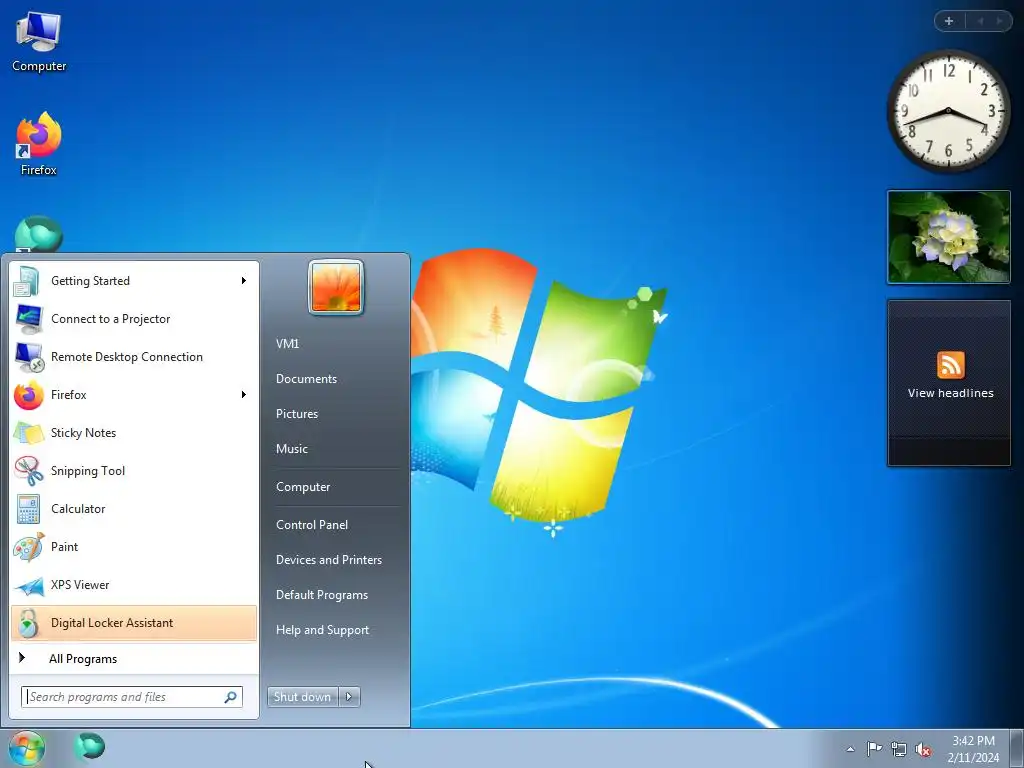Show hidden tray icons arrow

(850, 749)
